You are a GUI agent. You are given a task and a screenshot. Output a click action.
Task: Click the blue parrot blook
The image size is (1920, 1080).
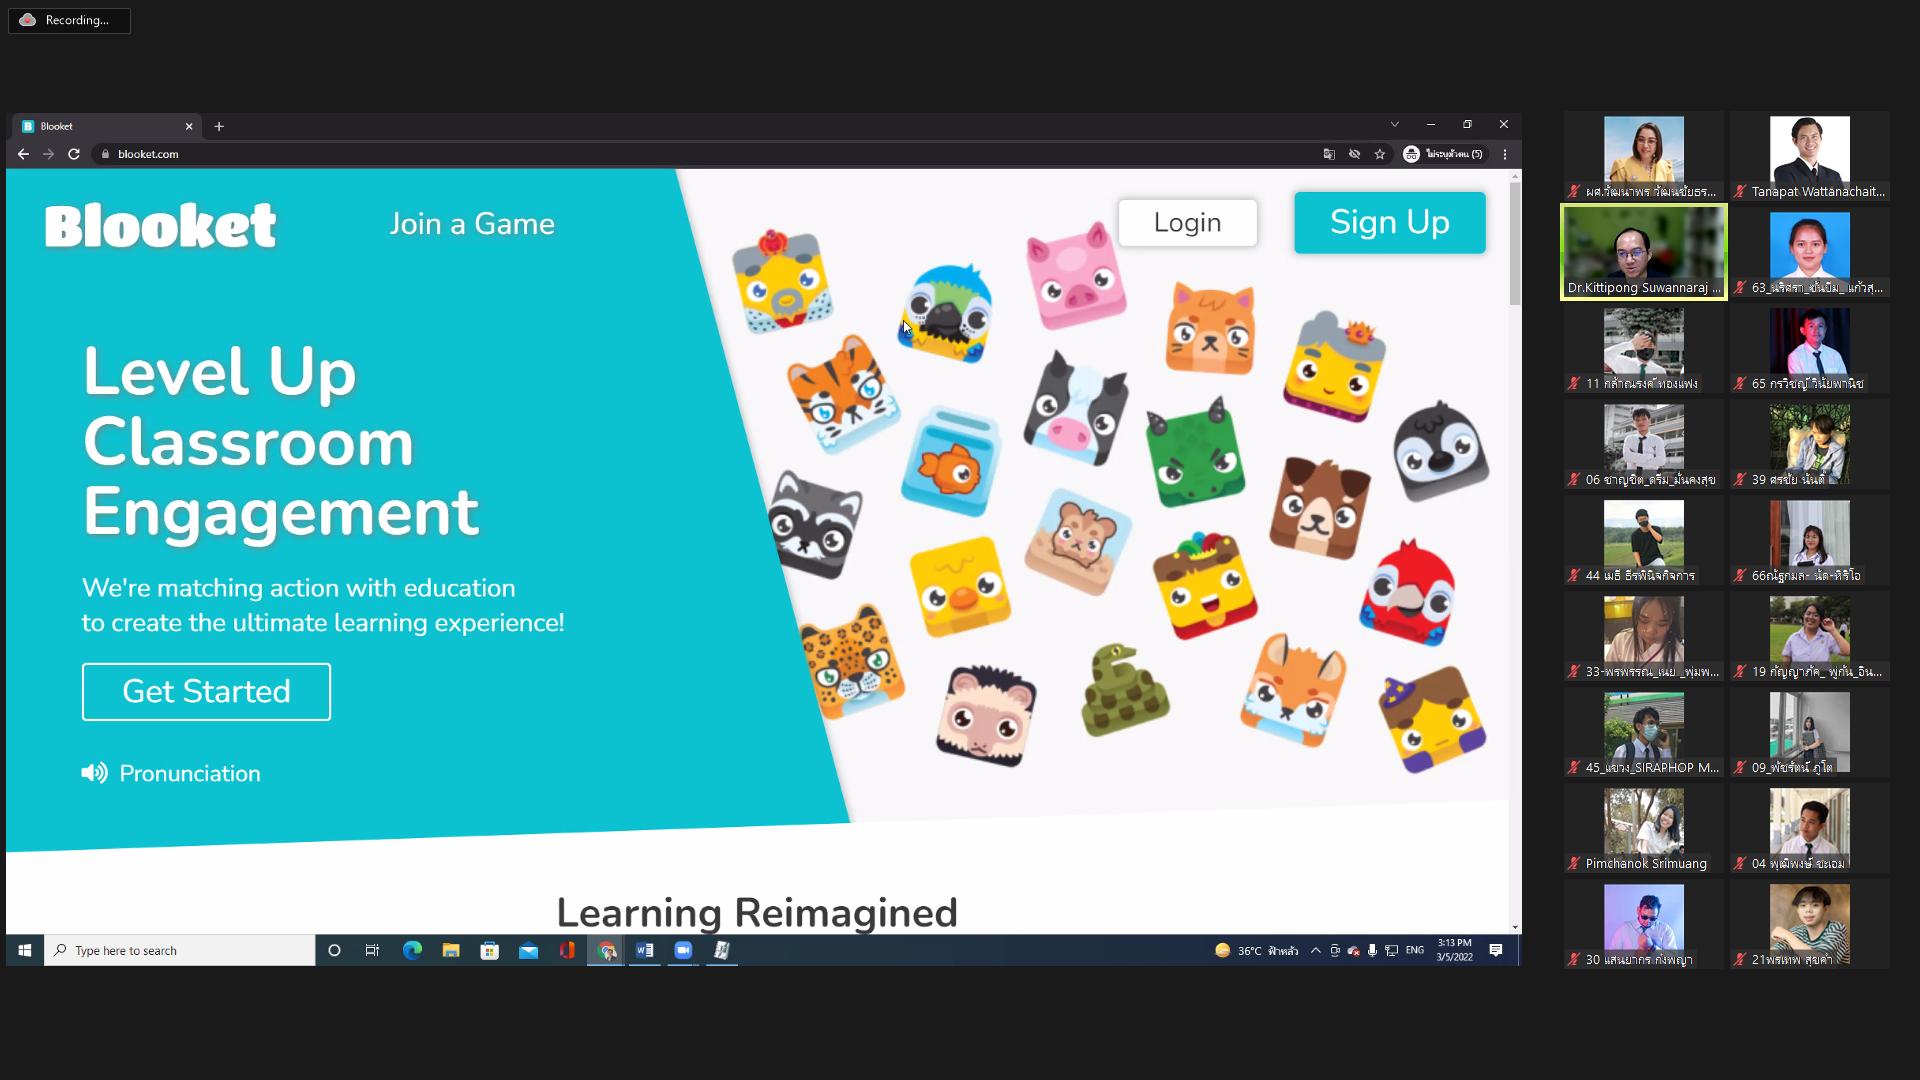(946, 313)
